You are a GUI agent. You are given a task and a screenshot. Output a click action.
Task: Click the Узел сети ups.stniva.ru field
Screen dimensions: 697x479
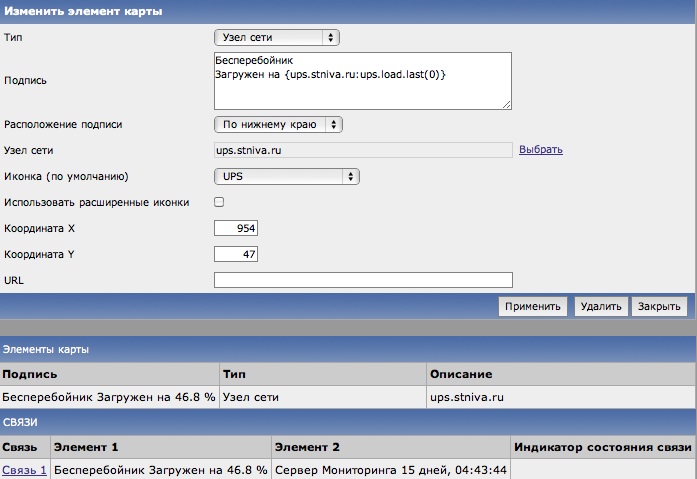pyautogui.click(x=362, y=150)
